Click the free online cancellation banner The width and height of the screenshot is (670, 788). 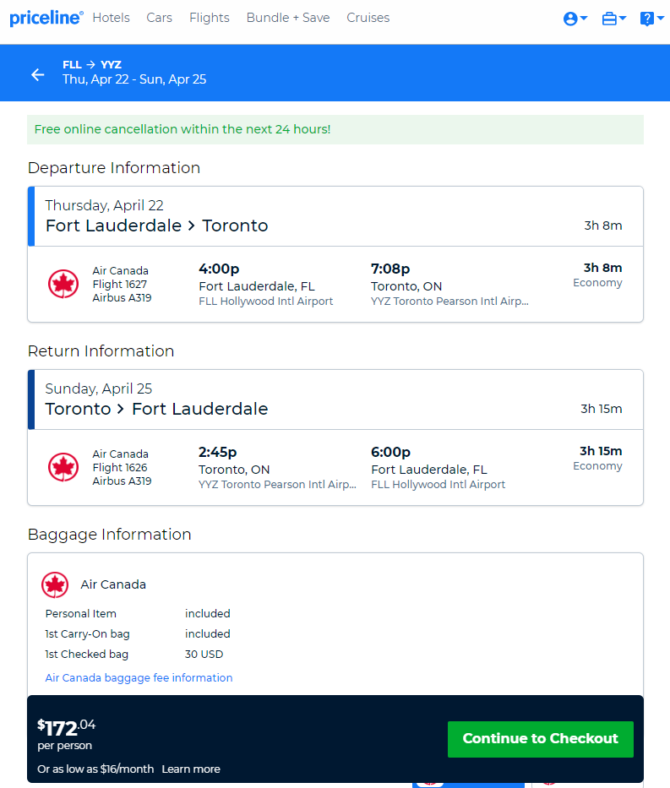tap(335, 130)
